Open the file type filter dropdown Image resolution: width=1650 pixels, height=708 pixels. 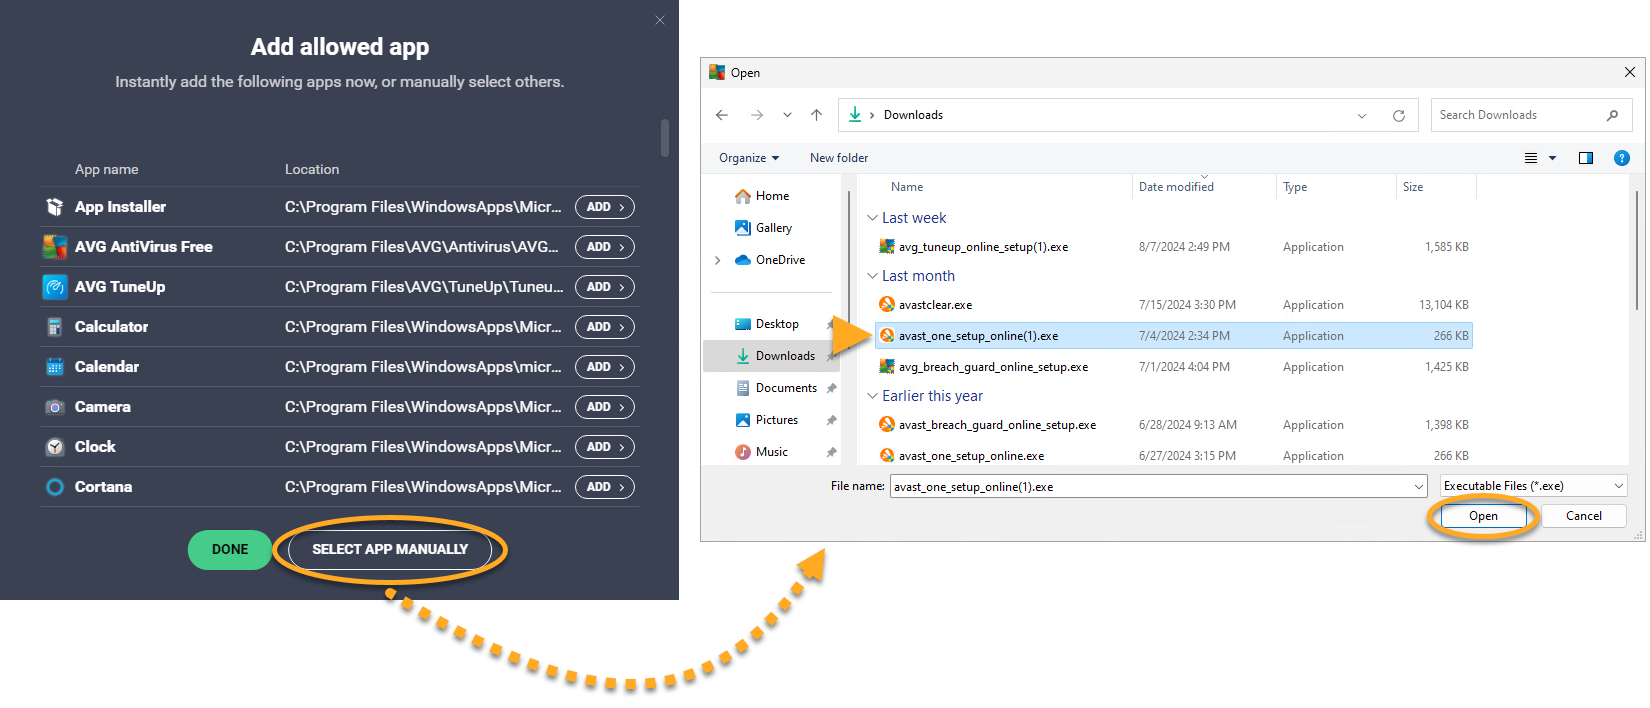click(1533, 486)
